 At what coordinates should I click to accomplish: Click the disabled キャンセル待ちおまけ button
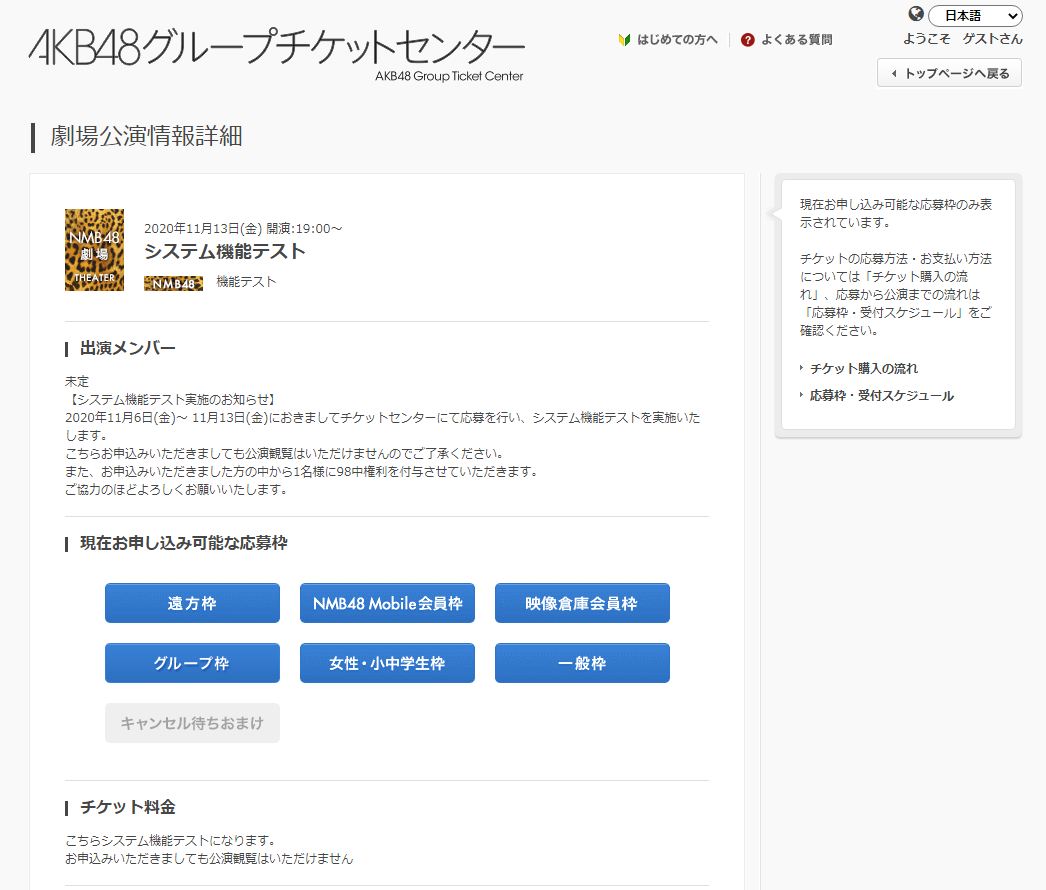(x=192, y=723)
